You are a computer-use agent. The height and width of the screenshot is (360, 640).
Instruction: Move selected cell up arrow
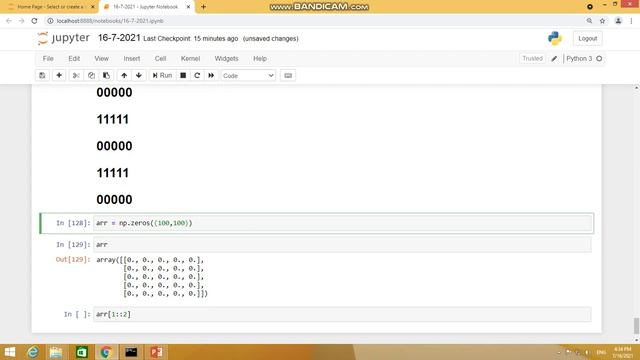pos(124,76)
